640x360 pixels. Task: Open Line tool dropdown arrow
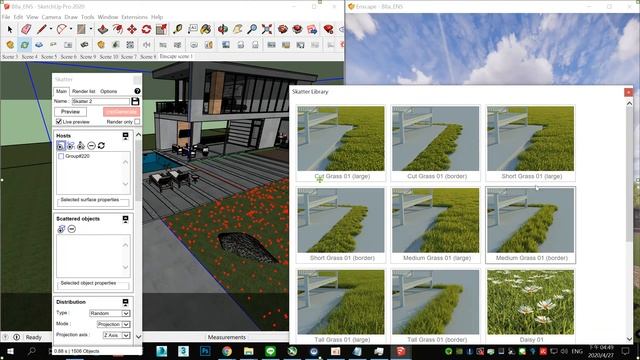pos(51,29)
